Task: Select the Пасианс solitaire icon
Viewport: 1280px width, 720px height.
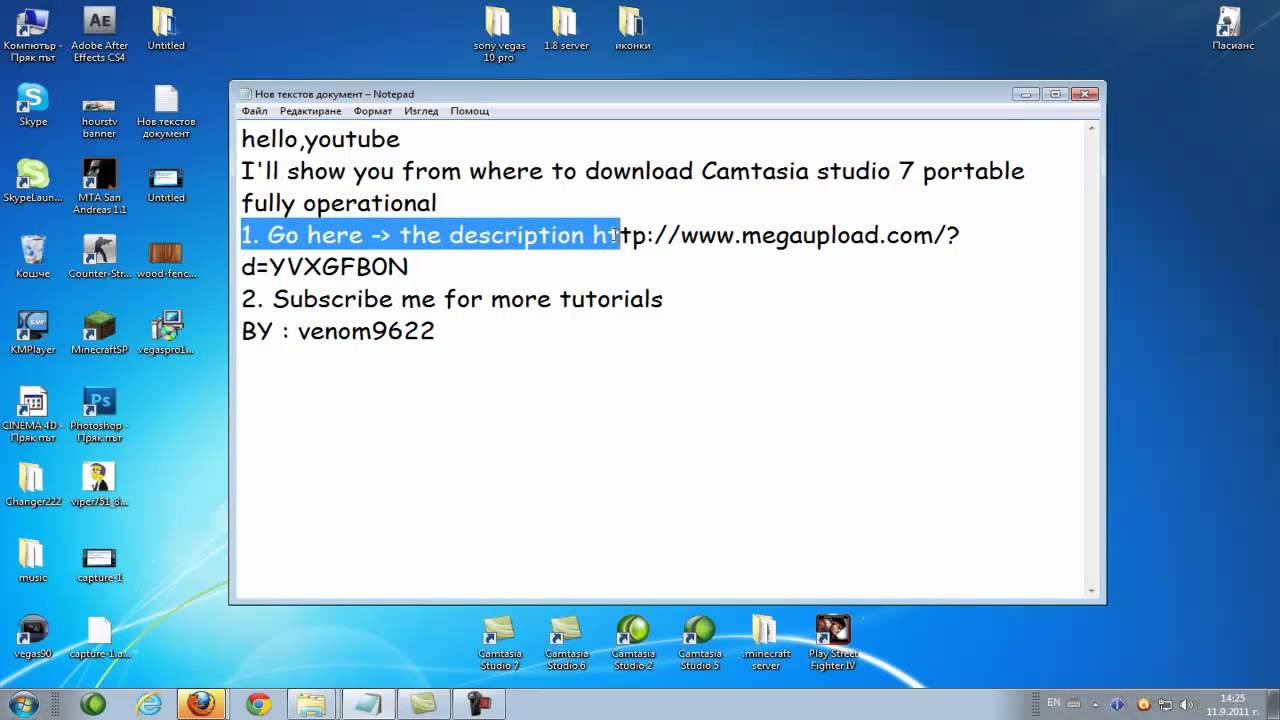Action: point(1232,29)
